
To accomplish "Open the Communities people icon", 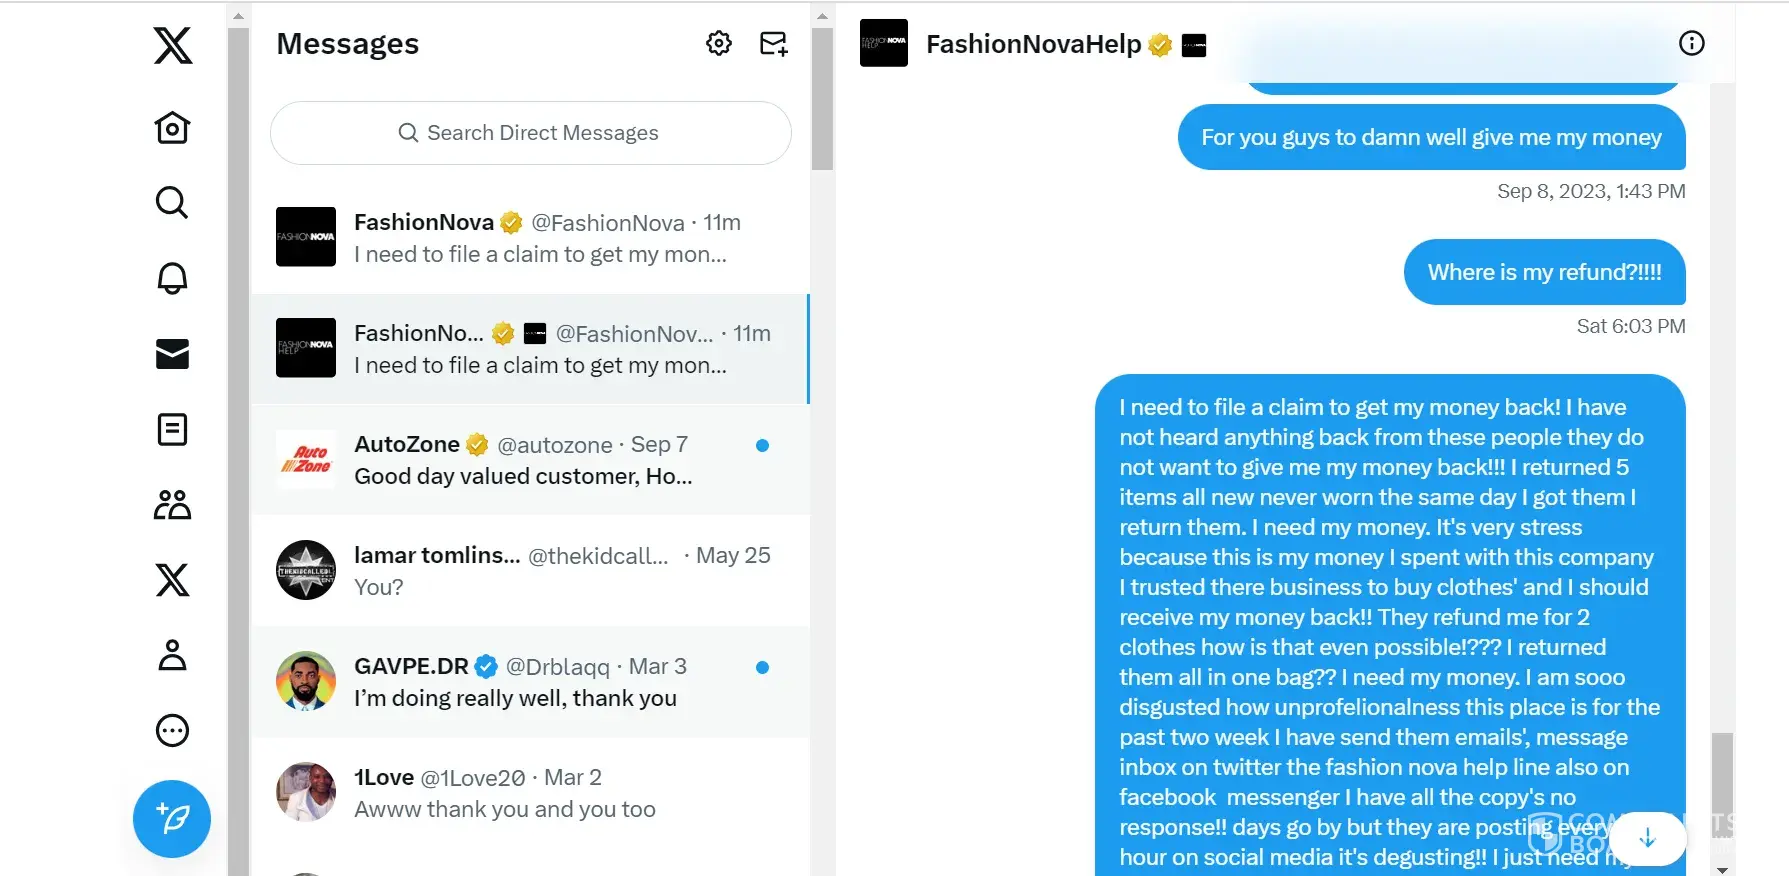I will (172, 505).
